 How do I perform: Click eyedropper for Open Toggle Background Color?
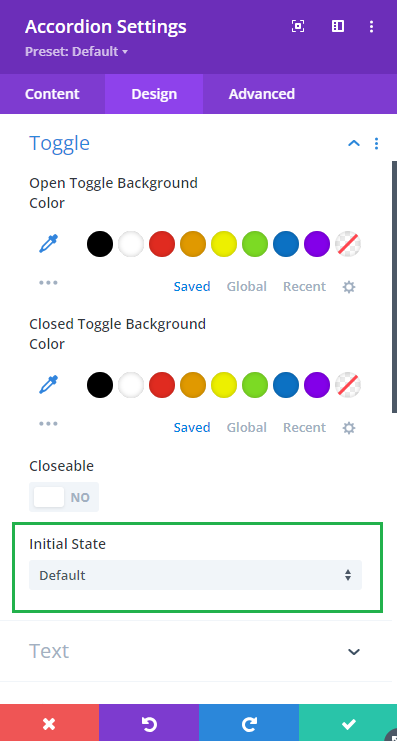coord(49,244)
